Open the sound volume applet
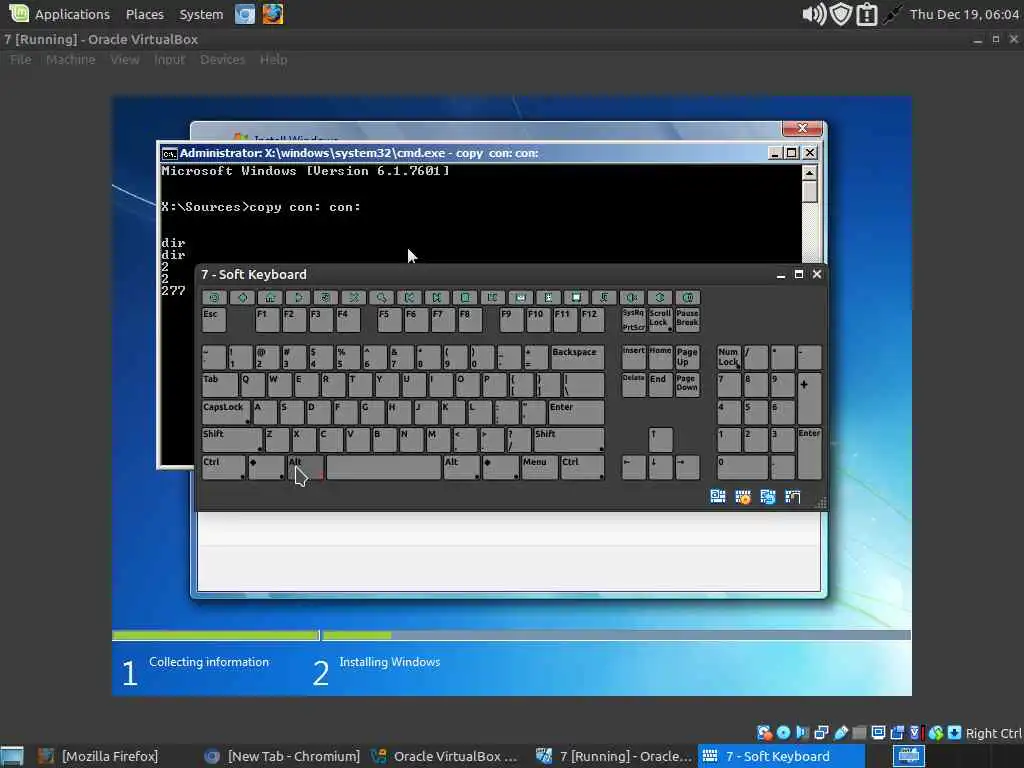This screenshot has width=1024, height=768. [814, 14]
